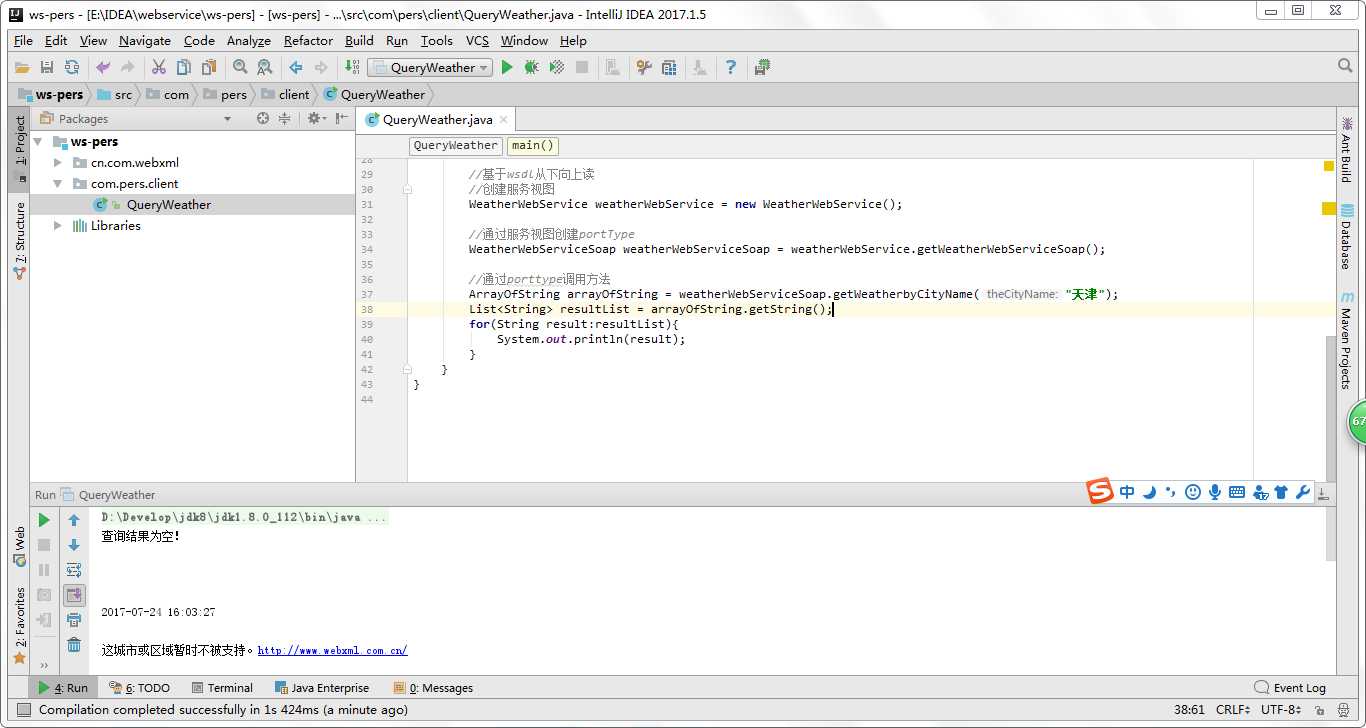Screen dimensions: 1366x728
Task: Switch to the Terminal tool tab
Action: (x=221, y=688)
